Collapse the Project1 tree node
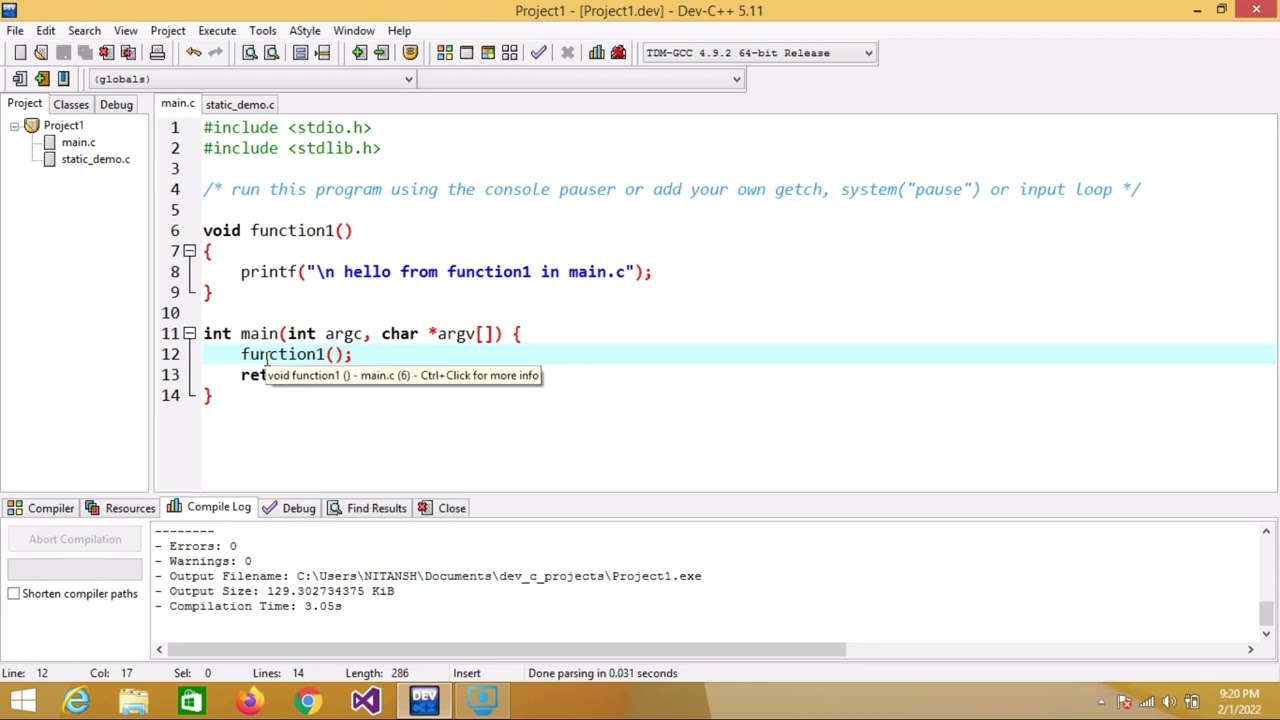Screen dimensions: 1280x720 (14, 126)
